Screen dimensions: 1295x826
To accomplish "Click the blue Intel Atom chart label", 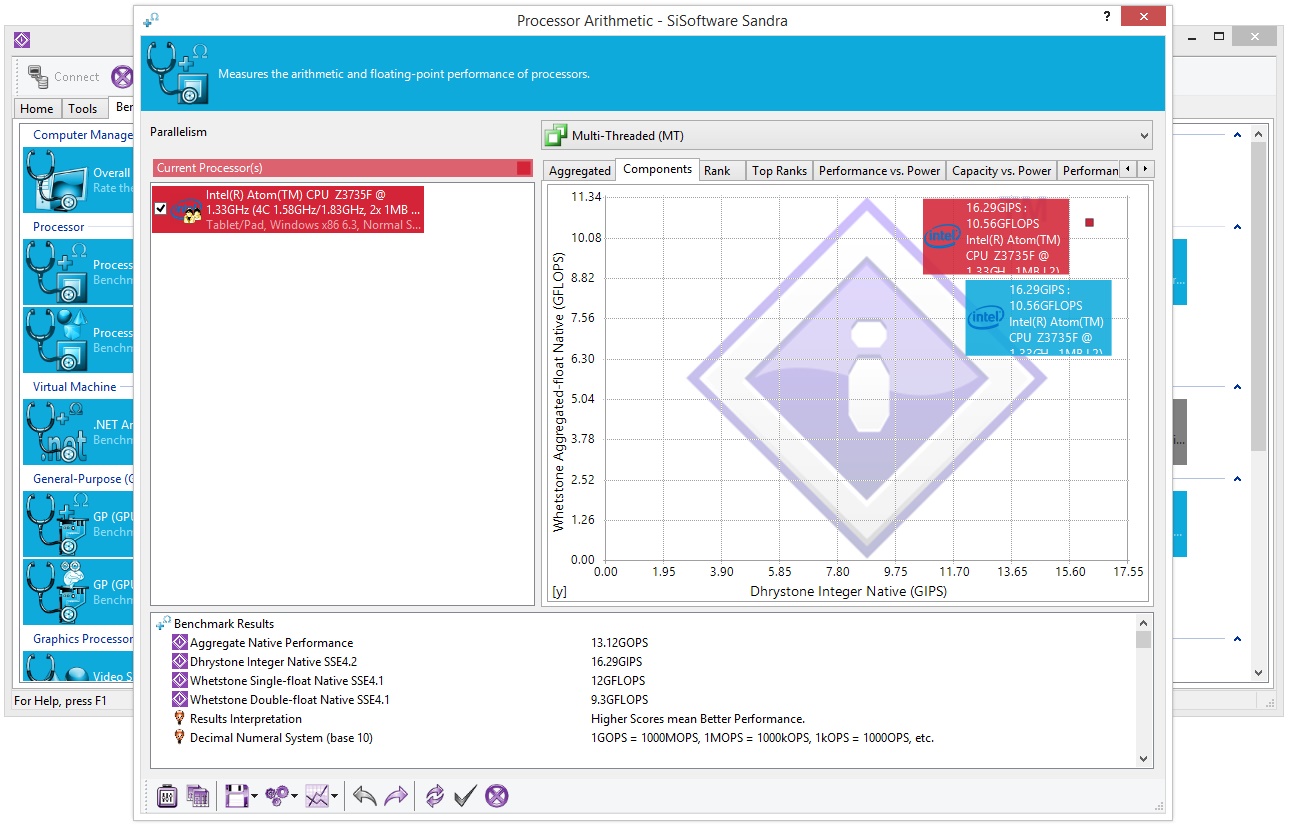I will [1038, 318].
